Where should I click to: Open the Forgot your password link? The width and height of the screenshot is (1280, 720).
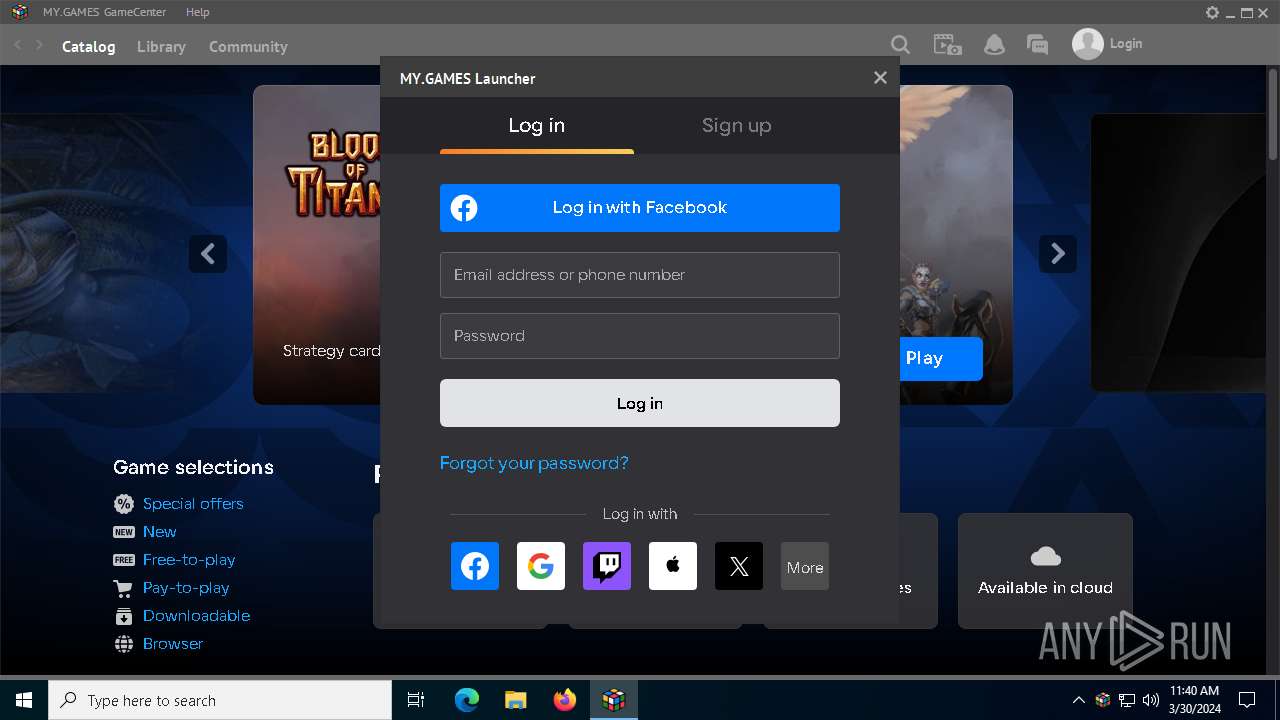tap(534, 463)
